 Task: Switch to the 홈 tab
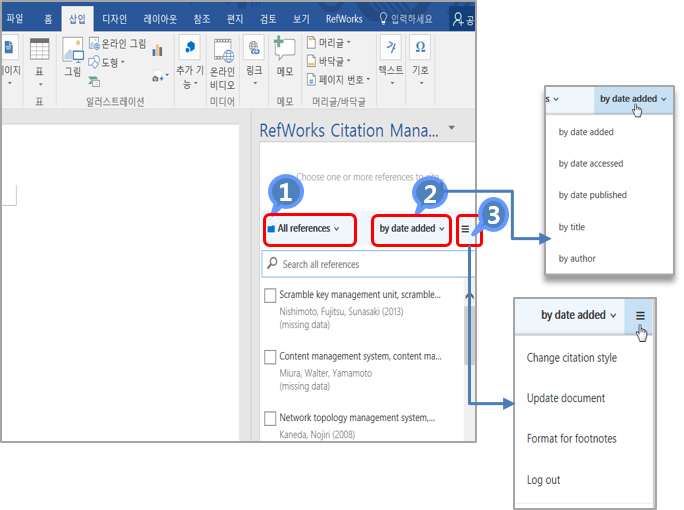click(x=48, y=19)
